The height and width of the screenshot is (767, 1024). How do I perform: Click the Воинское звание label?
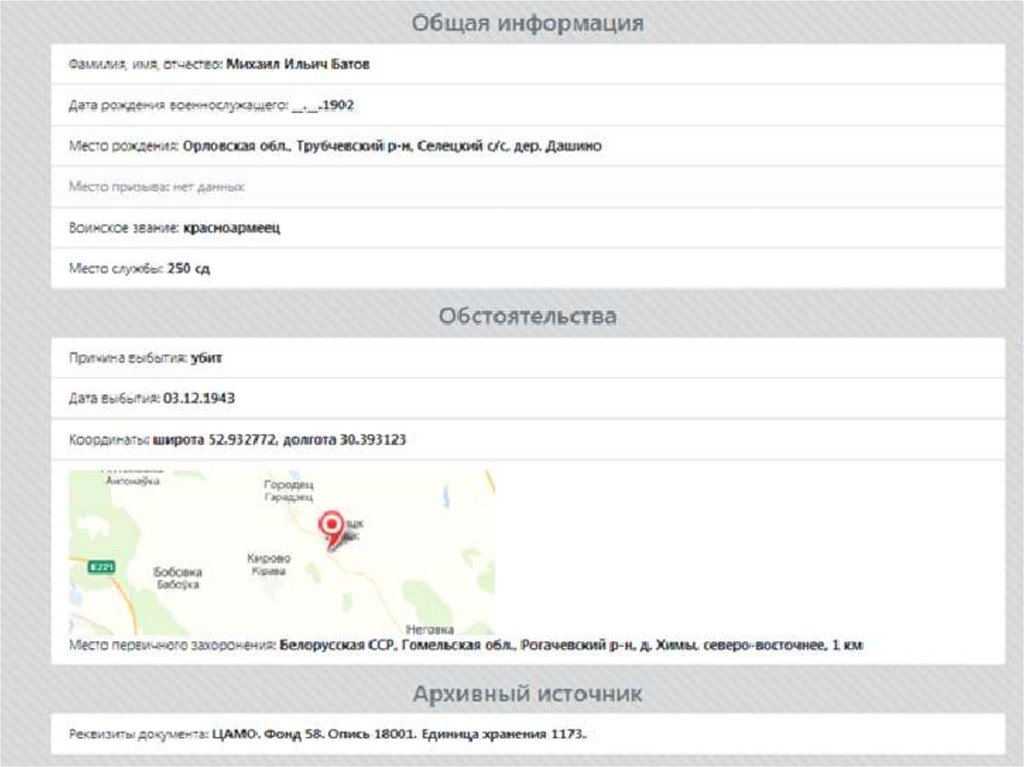tap(124, 228)
